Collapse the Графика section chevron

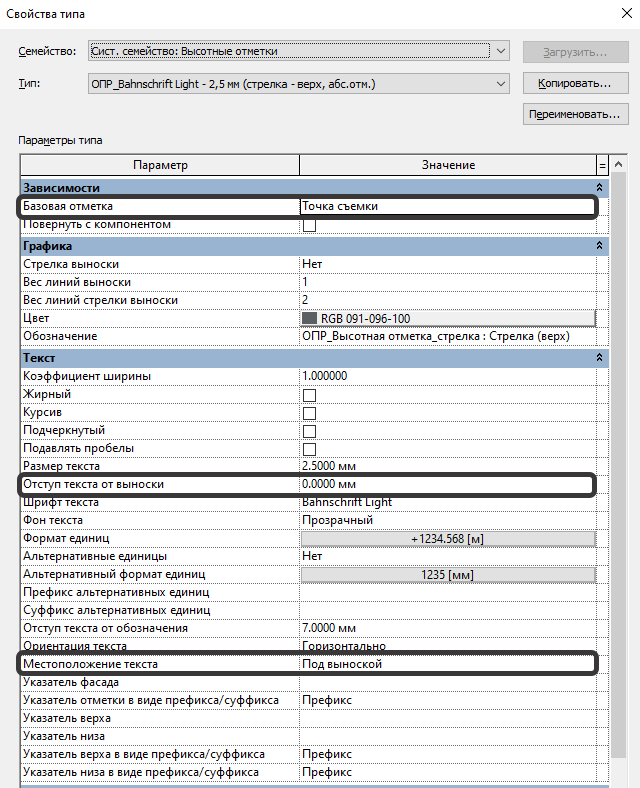point(599,246)
